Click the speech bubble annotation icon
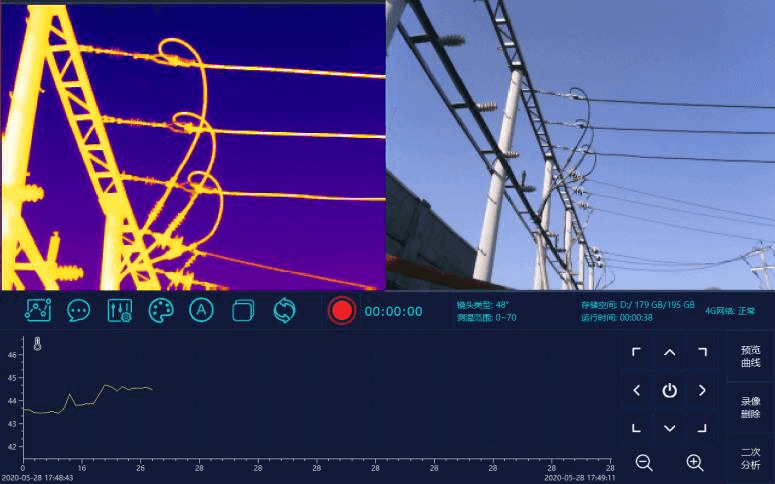This screenshot has width=775, height=484. click(x=79, y=310)
